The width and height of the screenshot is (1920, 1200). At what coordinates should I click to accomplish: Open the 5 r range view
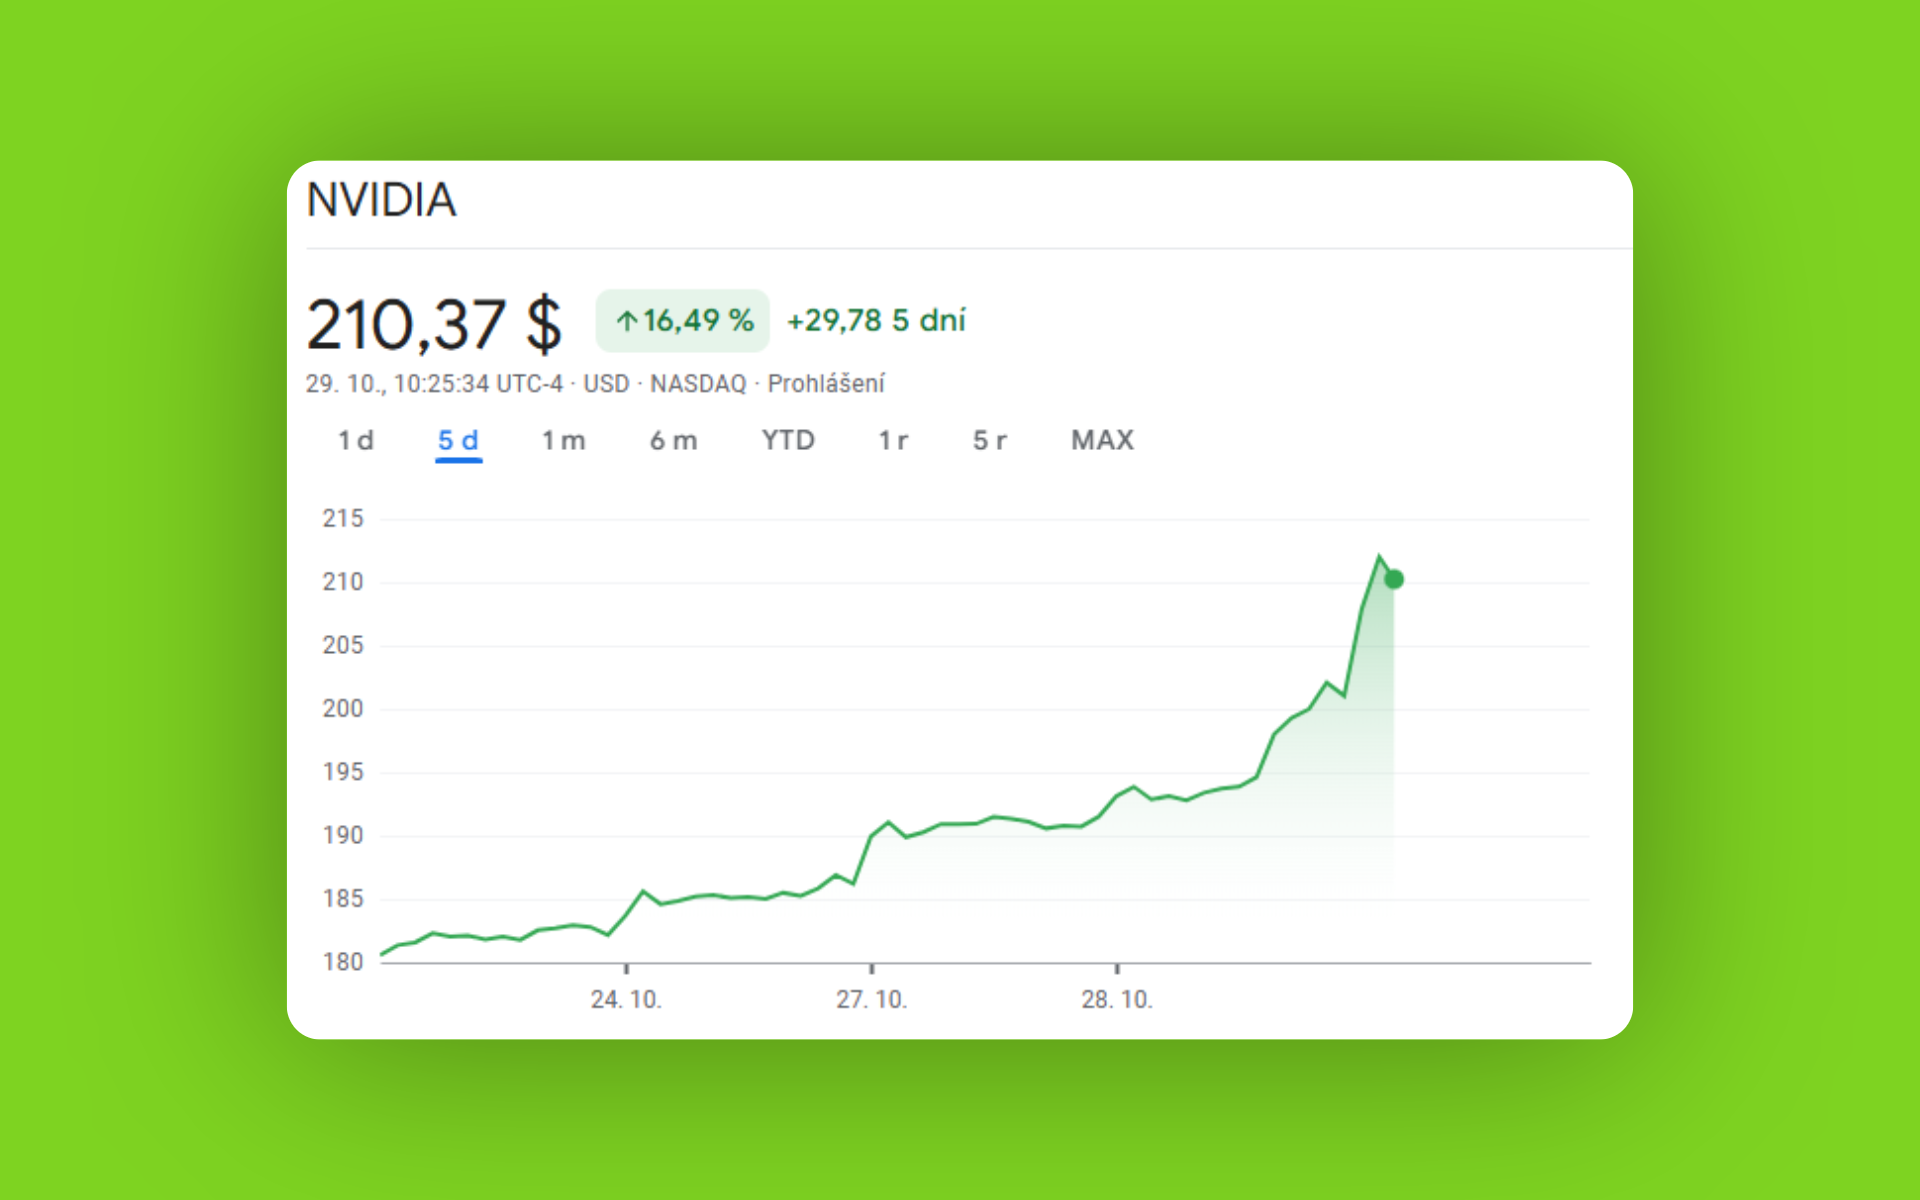pyautogui.click(x=989, y=440)
